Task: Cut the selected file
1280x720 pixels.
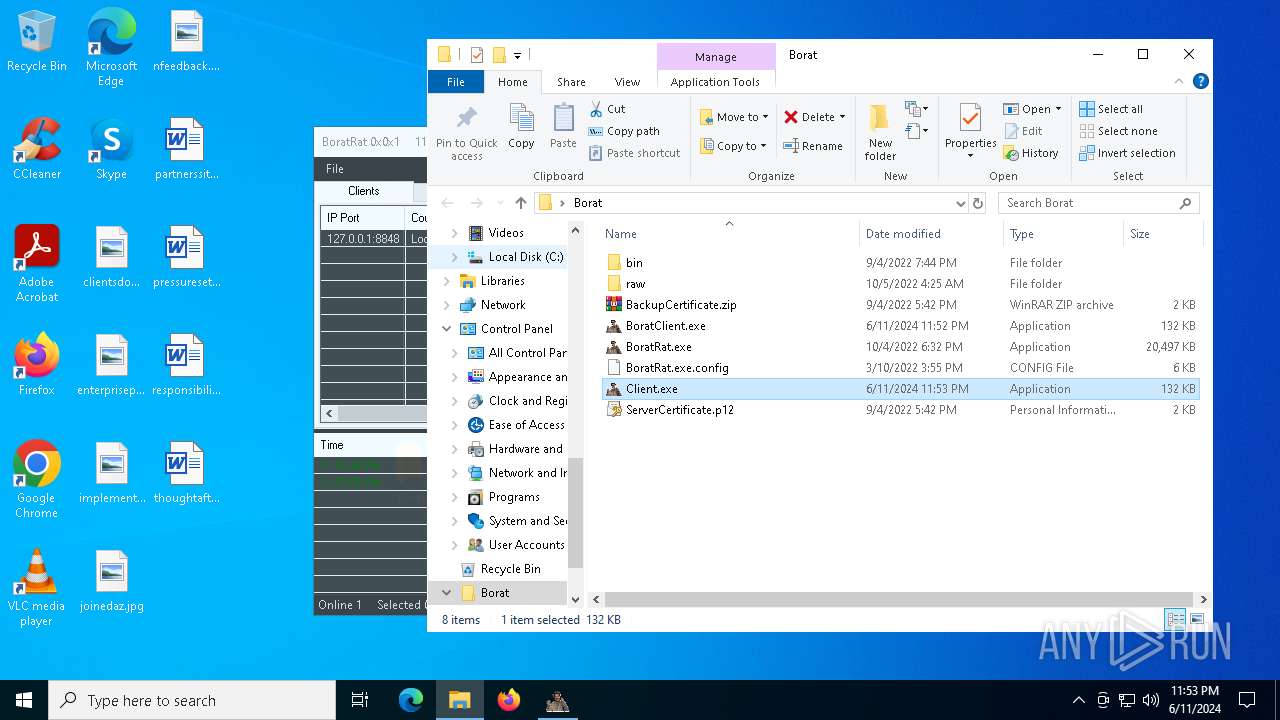Action: point(607,109)
